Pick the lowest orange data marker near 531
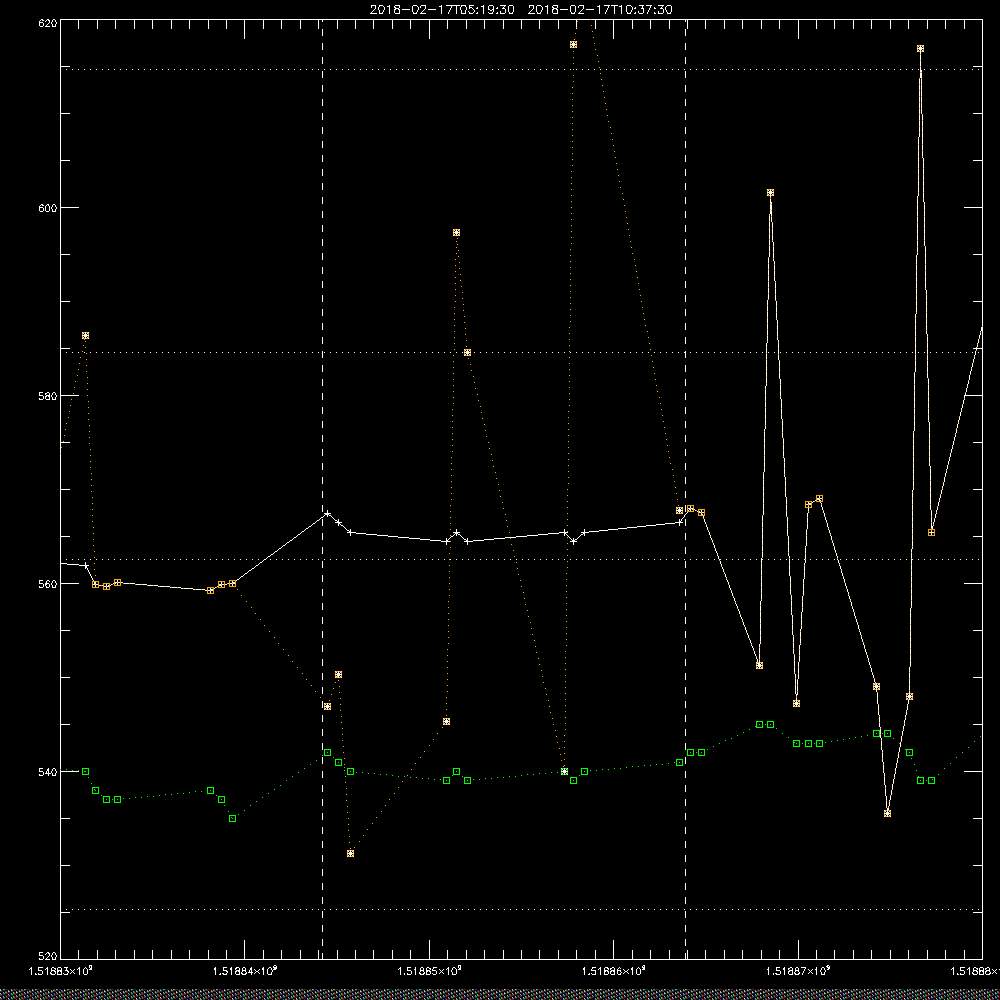The image size is (1000, 1000). click(x=350, y=853)
